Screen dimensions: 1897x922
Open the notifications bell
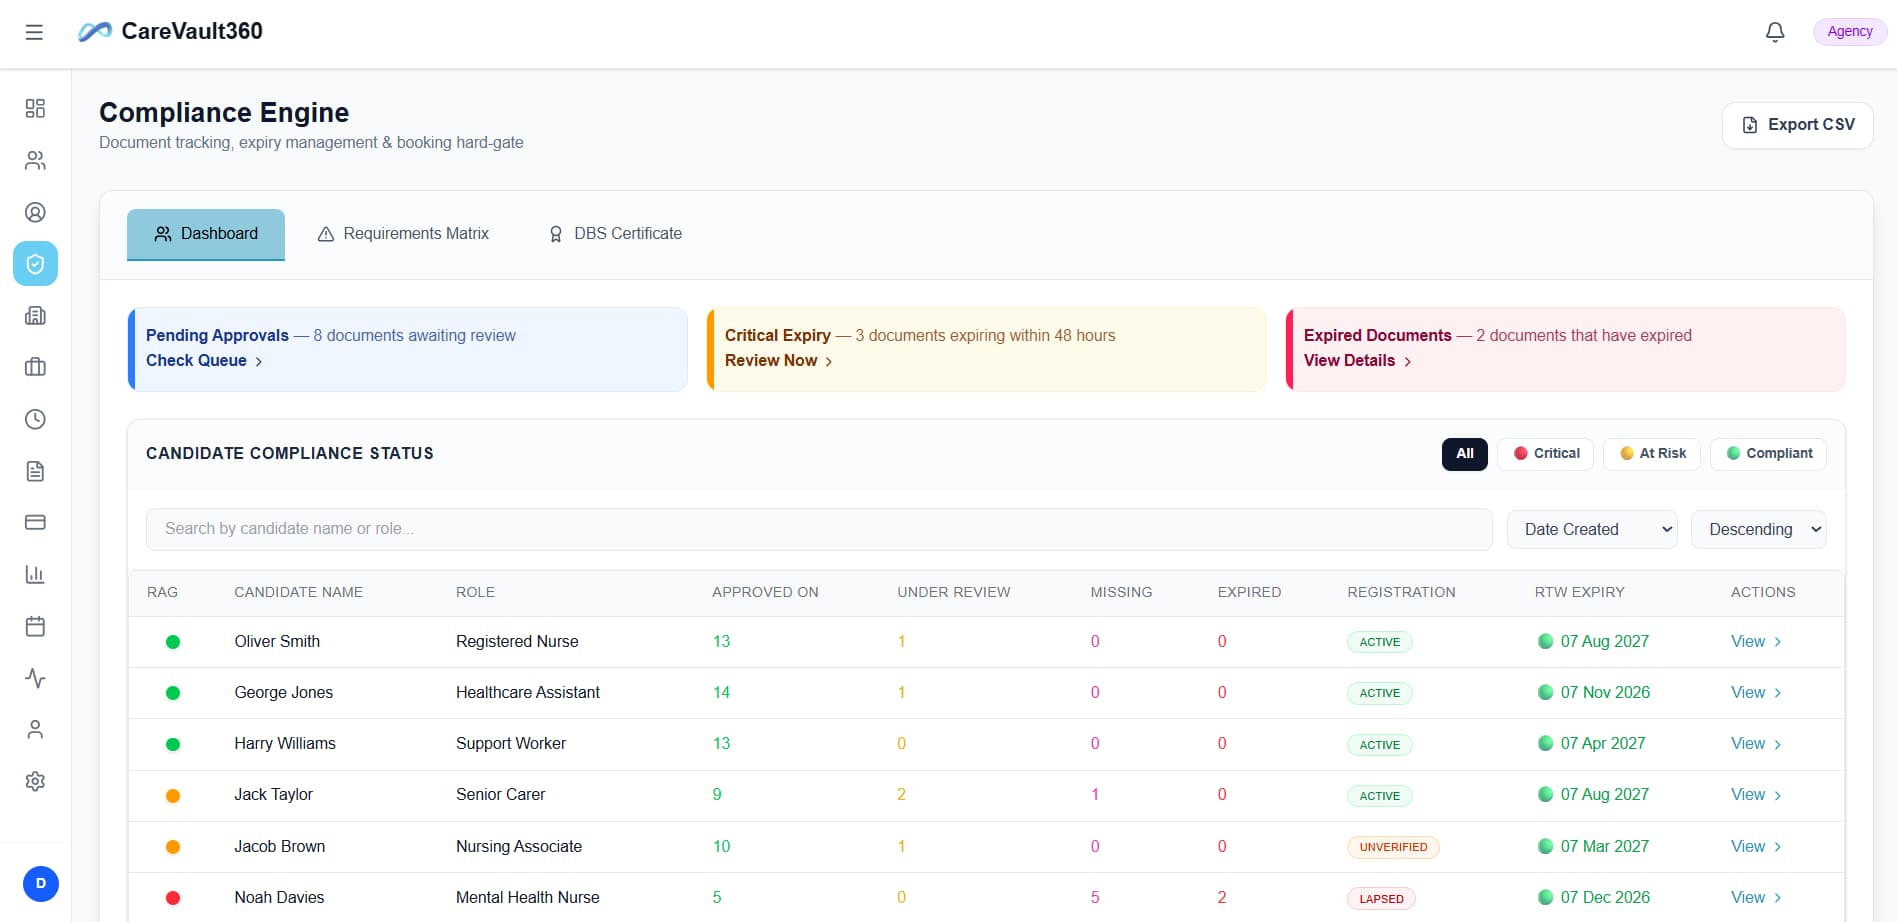coord(1775,32)
